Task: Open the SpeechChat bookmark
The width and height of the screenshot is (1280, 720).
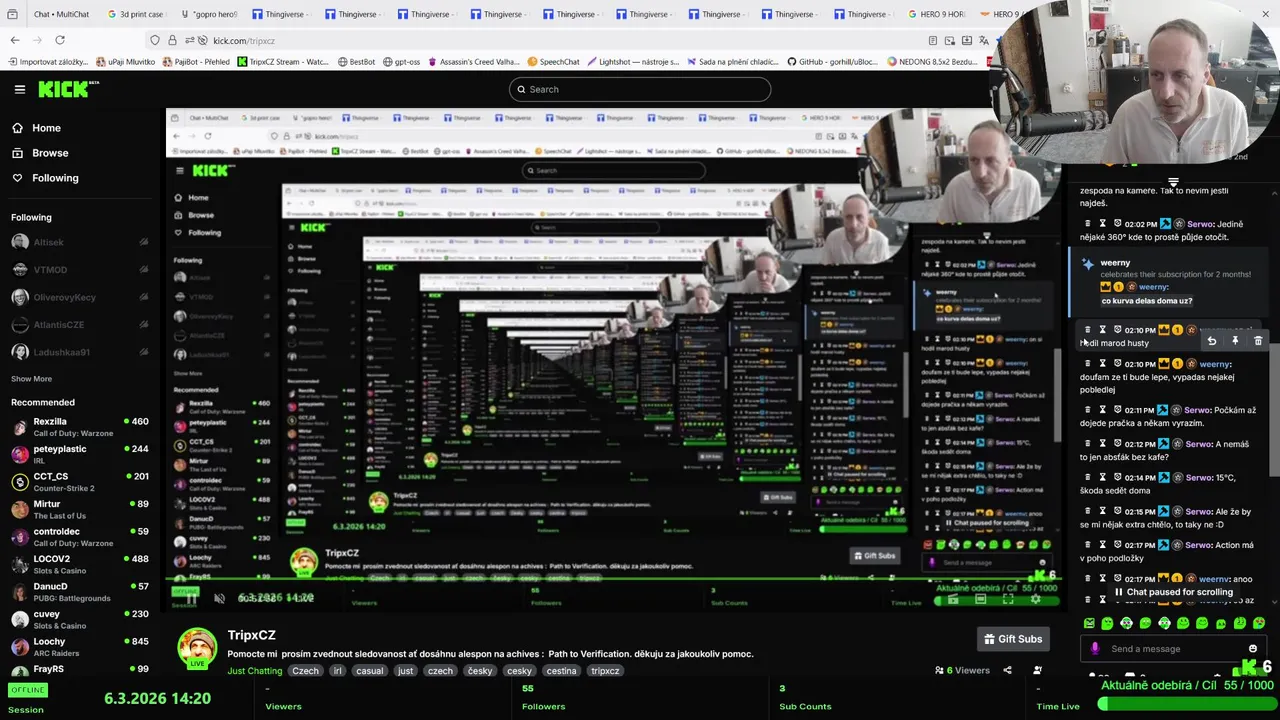Action: pos(553,62)
